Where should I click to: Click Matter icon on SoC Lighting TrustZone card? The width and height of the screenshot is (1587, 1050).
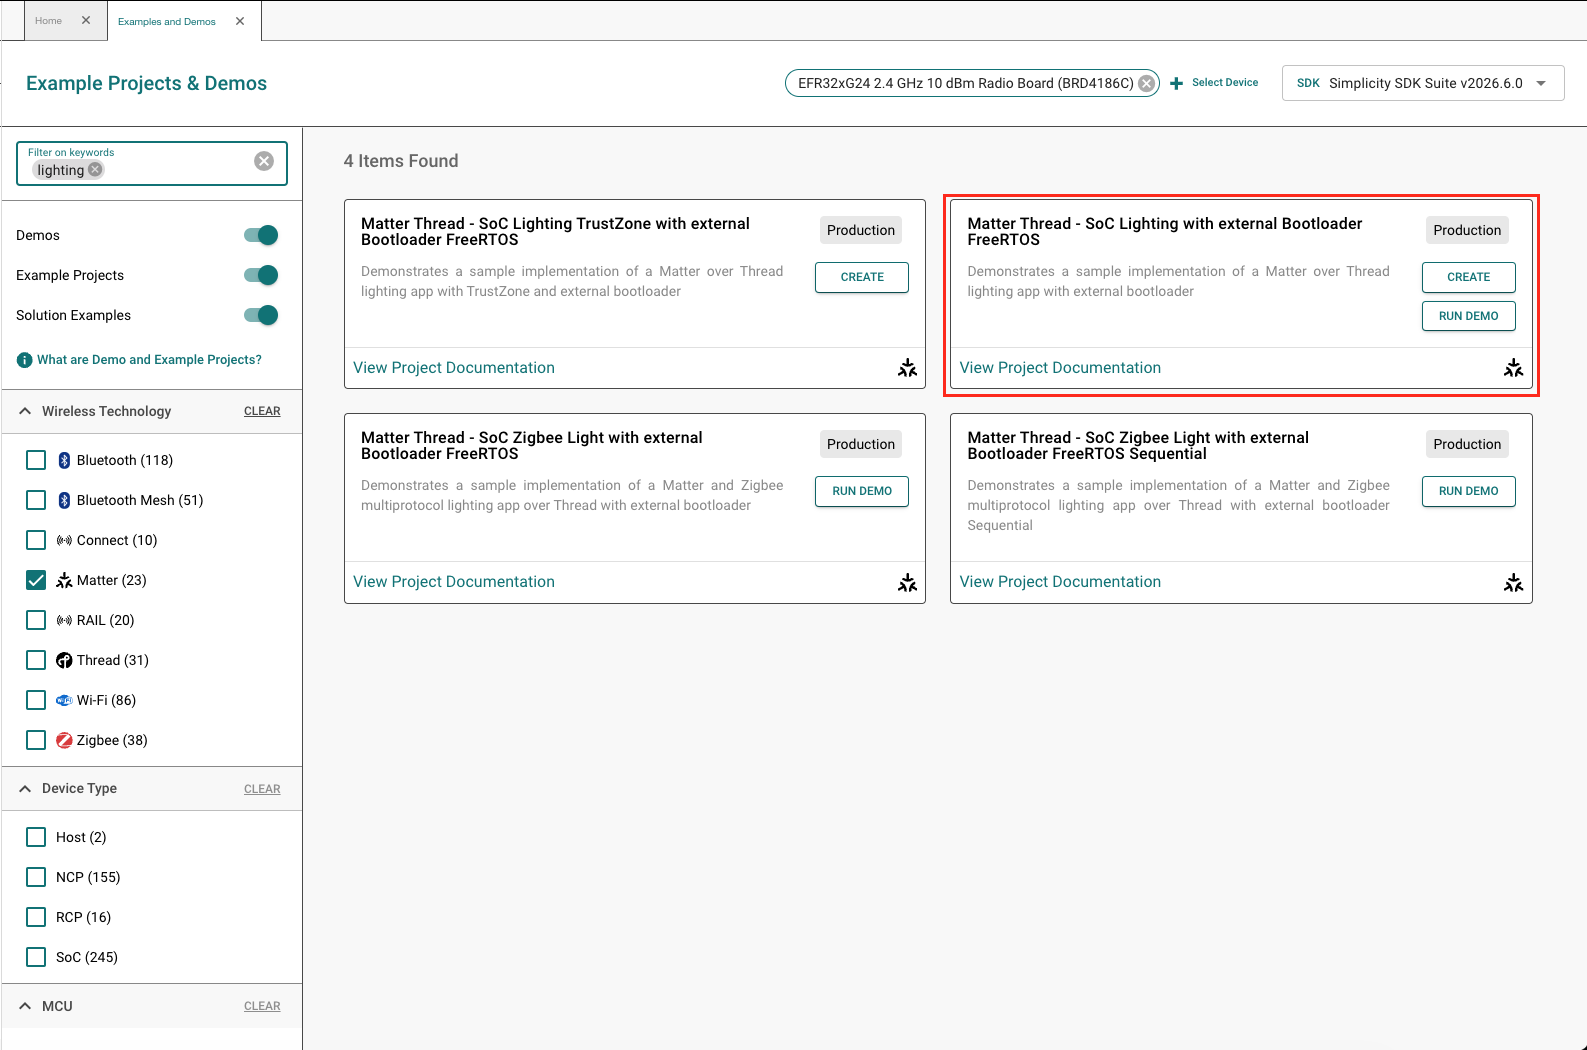tap(907, 368)
